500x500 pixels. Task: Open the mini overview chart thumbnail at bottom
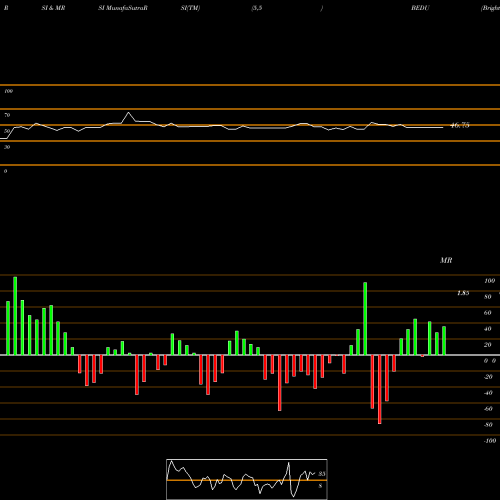247,479
